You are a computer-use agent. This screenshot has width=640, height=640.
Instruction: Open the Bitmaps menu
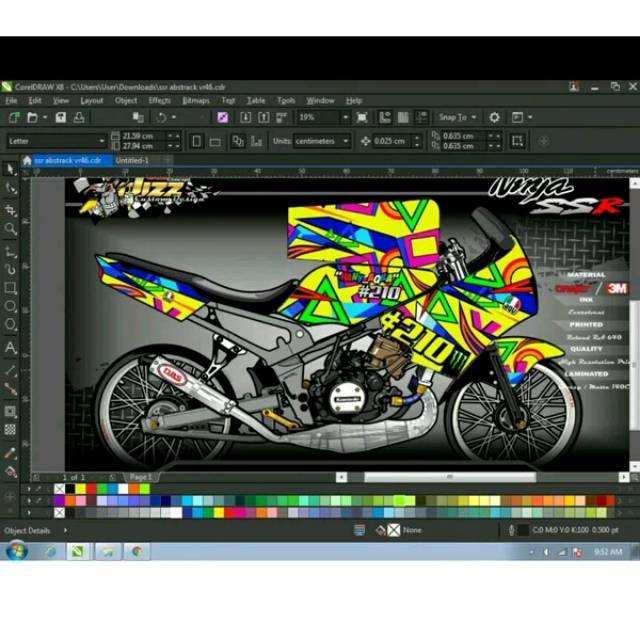[x=196, y=101]
